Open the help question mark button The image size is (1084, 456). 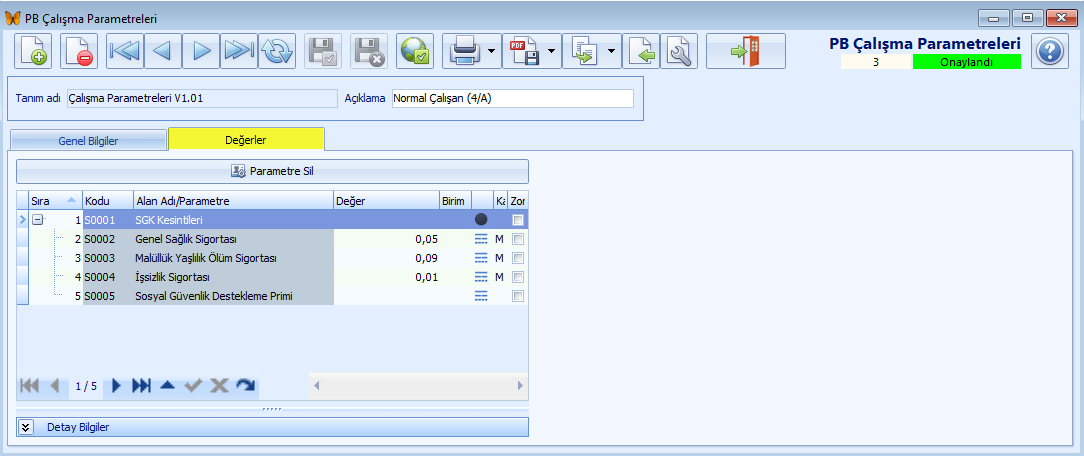(x=1048, y=51)
